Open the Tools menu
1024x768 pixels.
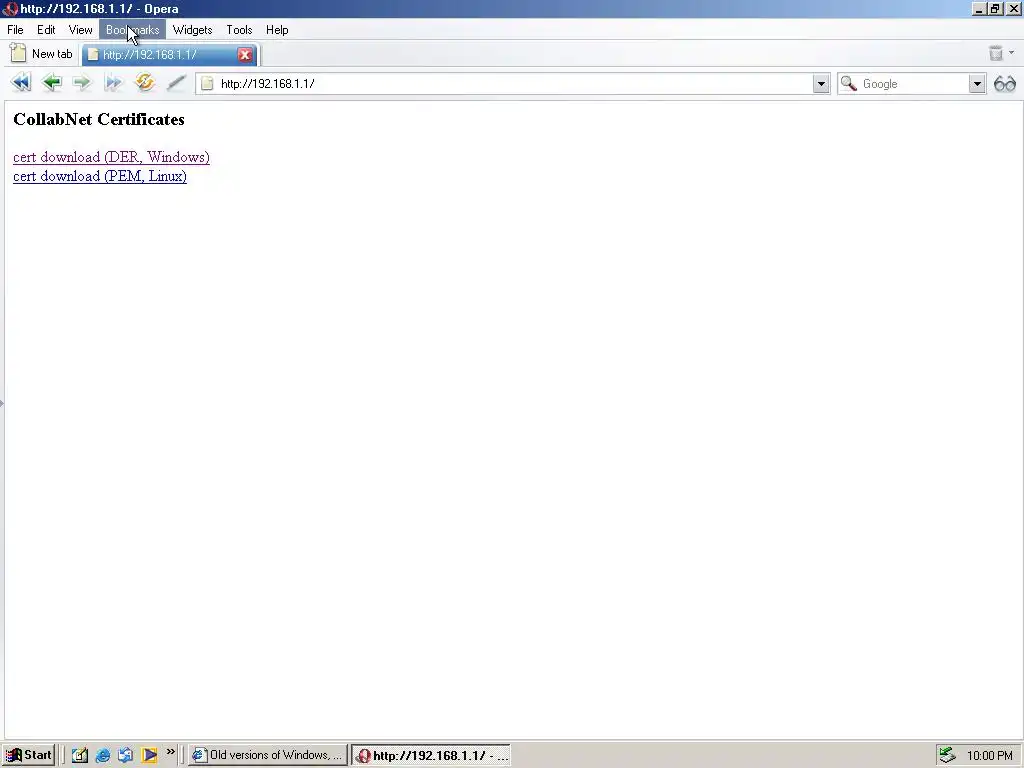pyautogui.click(x=239, y=29)
